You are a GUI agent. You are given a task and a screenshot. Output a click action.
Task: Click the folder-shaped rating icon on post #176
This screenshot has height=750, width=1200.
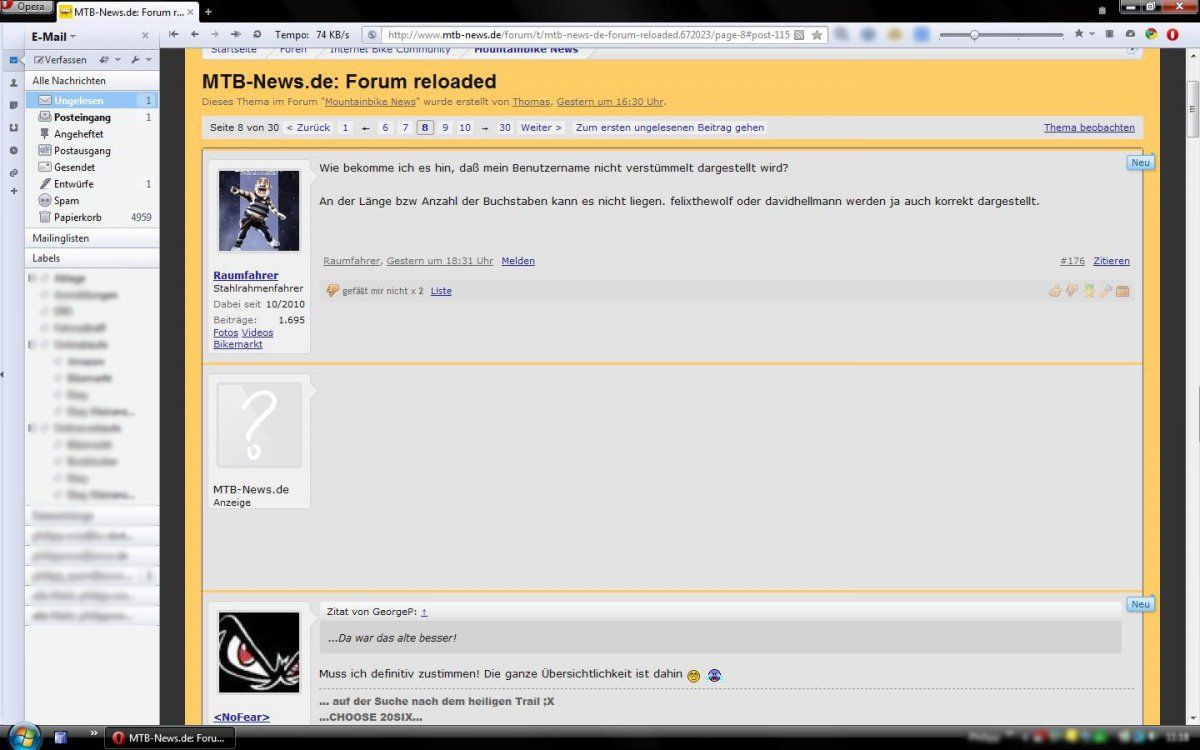coord(1122,291)
